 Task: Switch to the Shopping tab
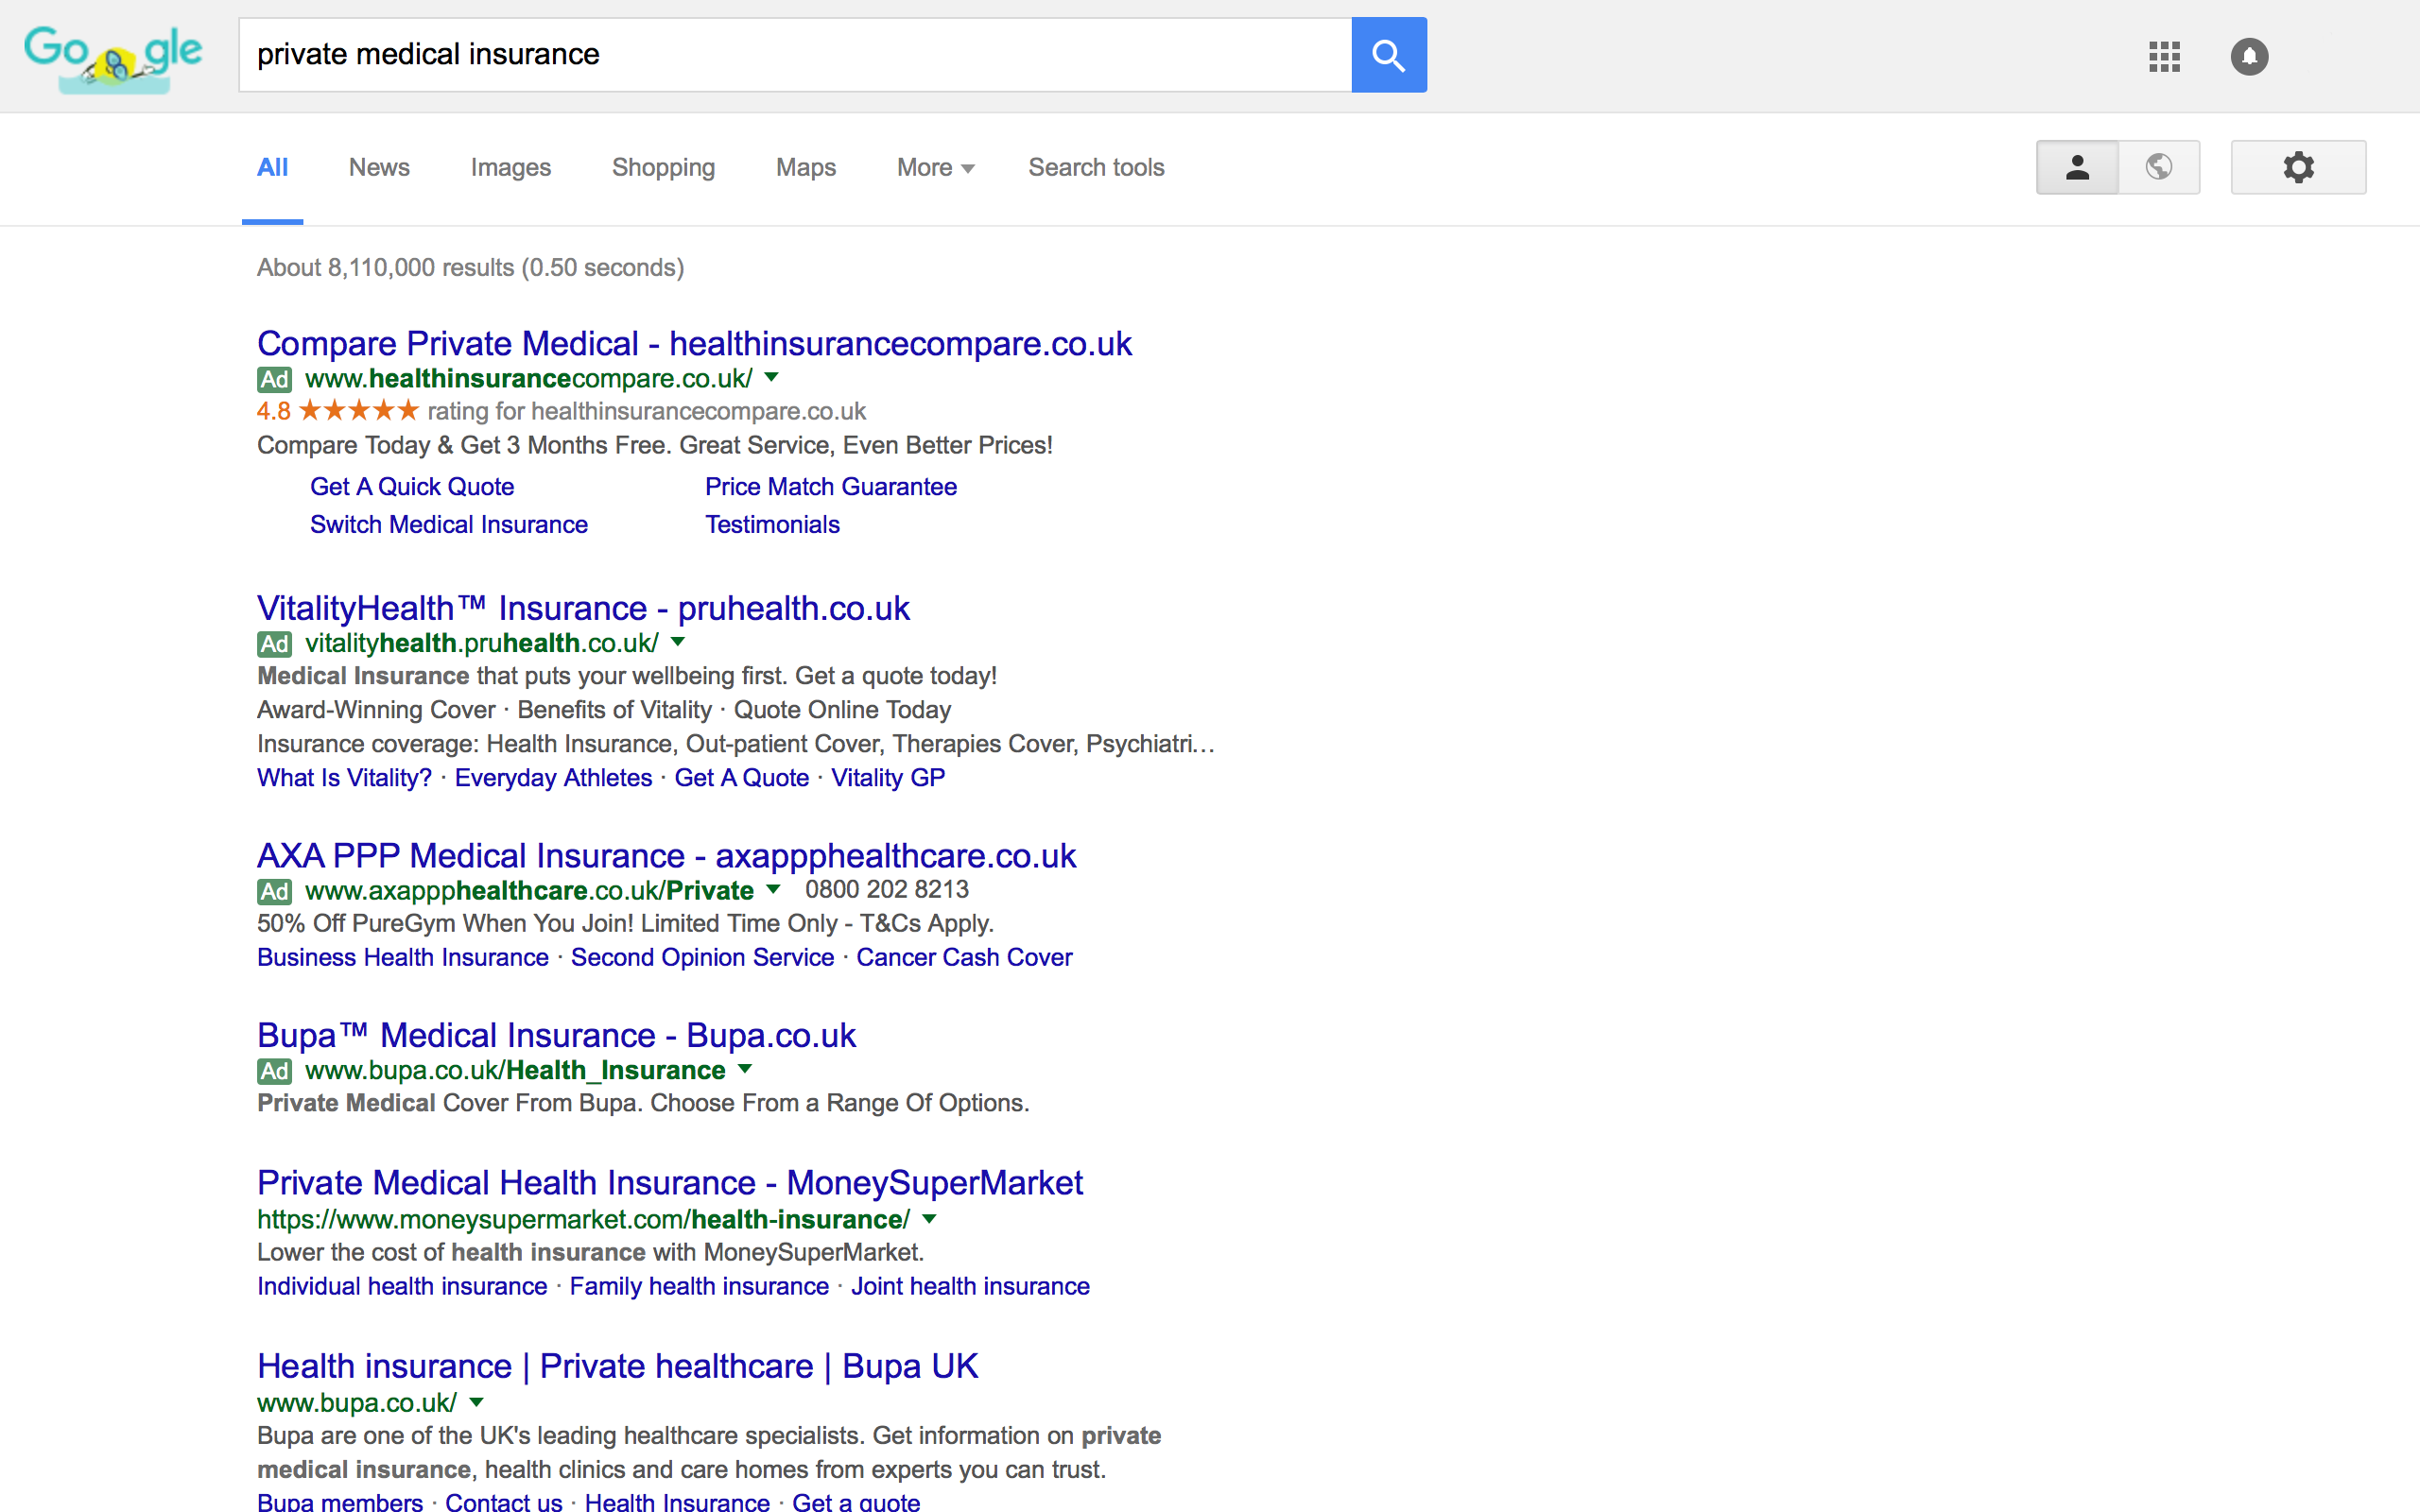click(663, 167)
